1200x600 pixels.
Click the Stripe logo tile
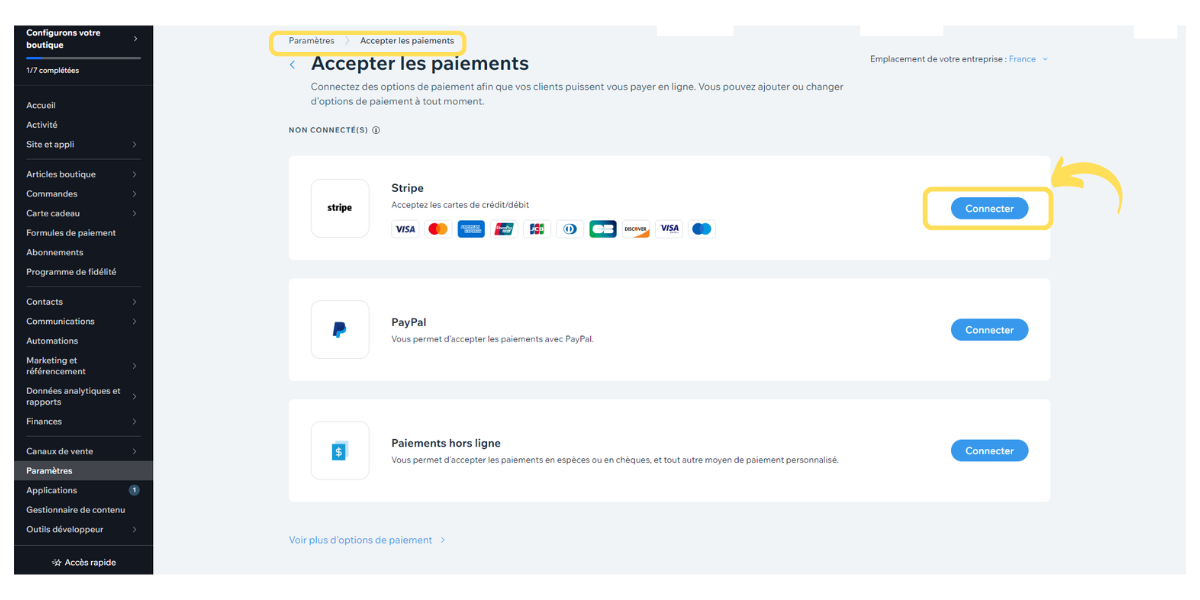tap(340, 208)
